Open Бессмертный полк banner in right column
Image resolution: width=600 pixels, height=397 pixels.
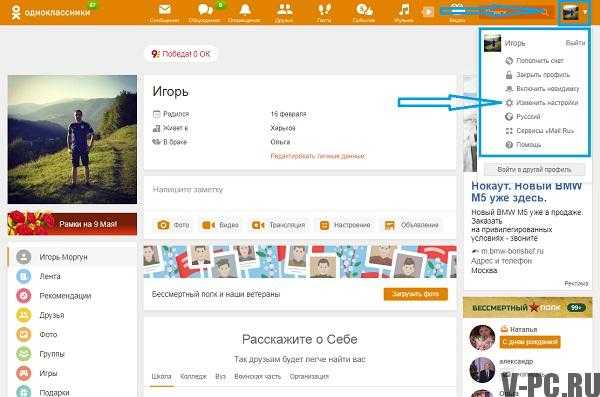[x=528, y=308]
